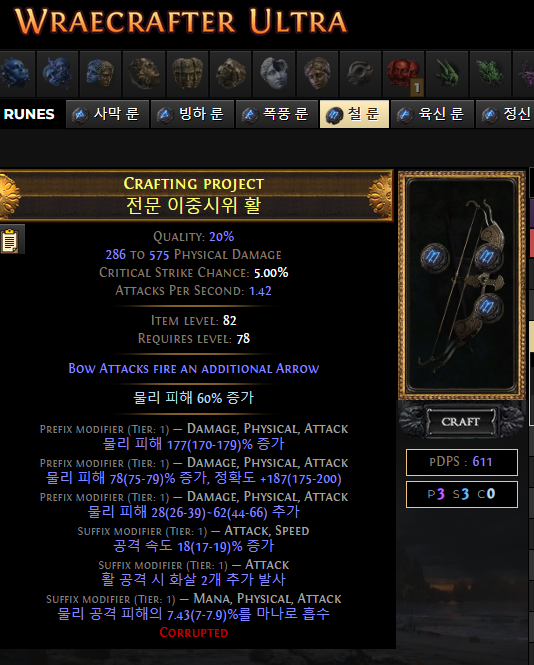Click the bow item image thumbnail
The width and height of the screenshot is (534, 665).
tap(462, 285)
